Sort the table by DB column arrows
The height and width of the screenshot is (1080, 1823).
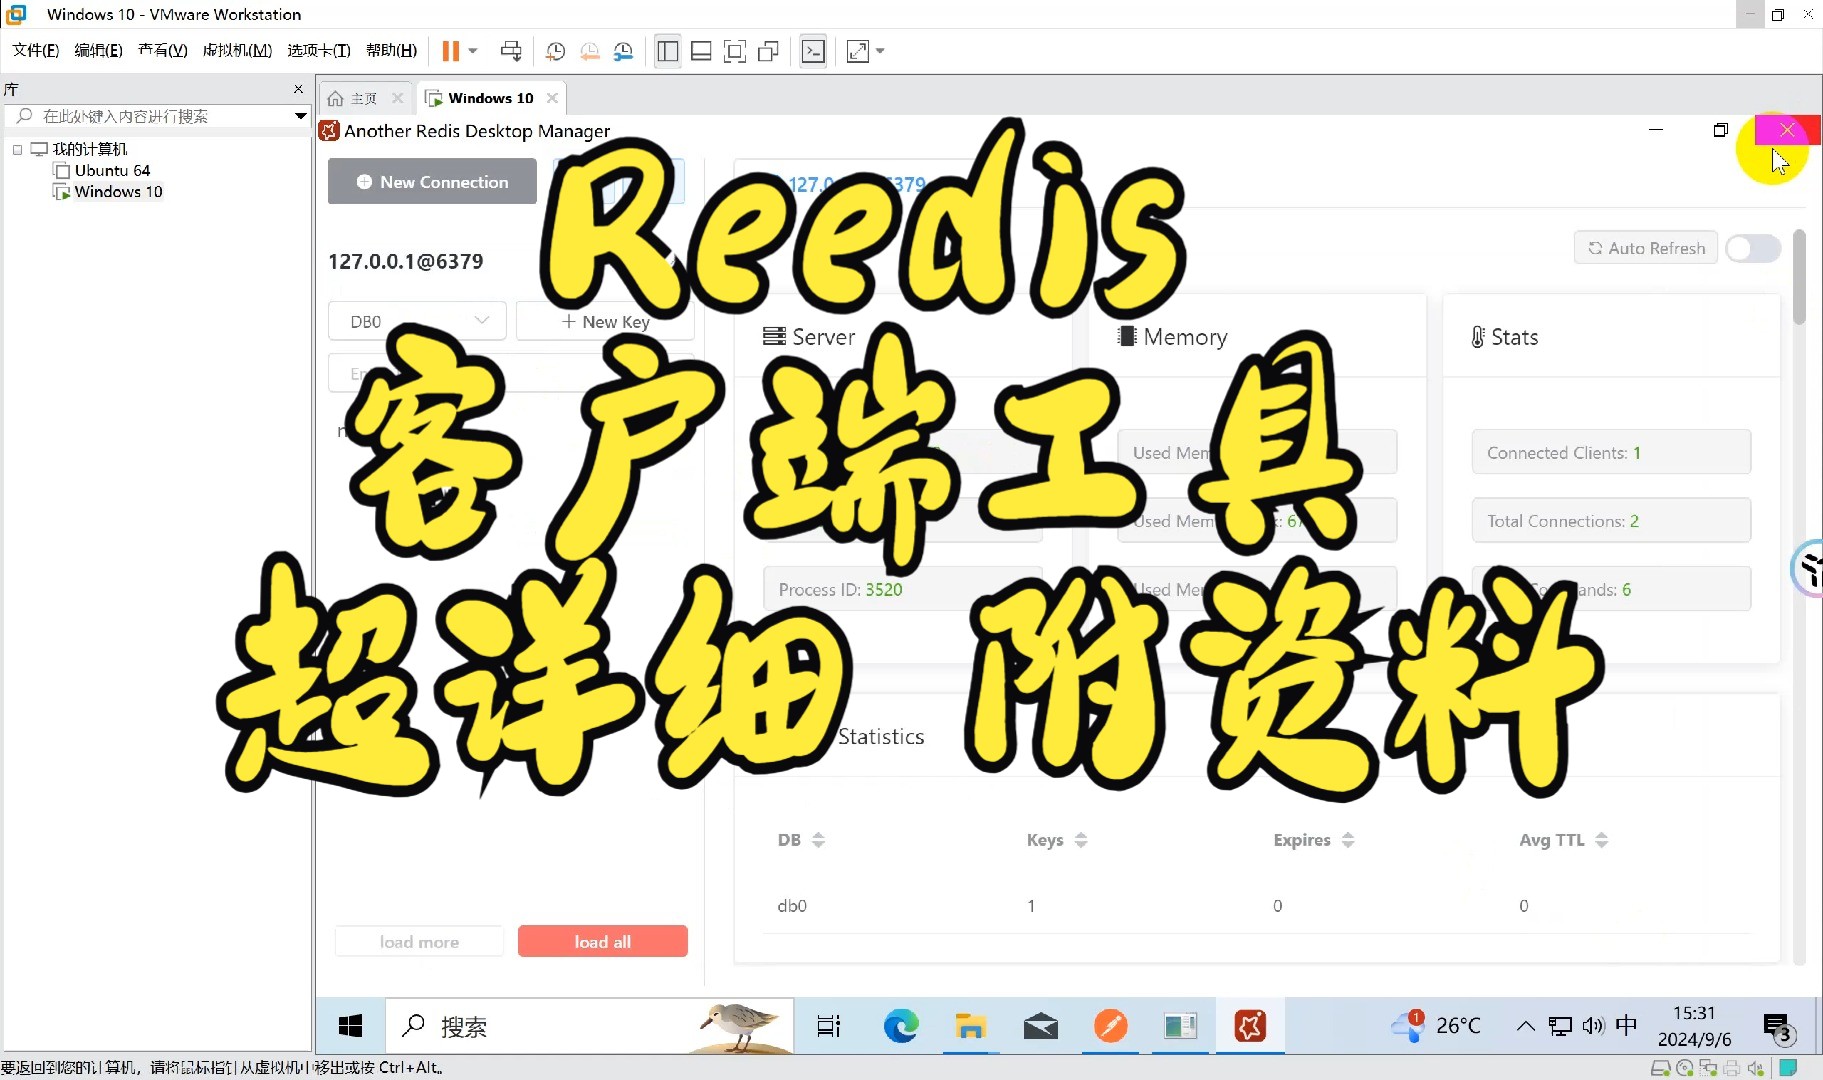tap(818, 840)
